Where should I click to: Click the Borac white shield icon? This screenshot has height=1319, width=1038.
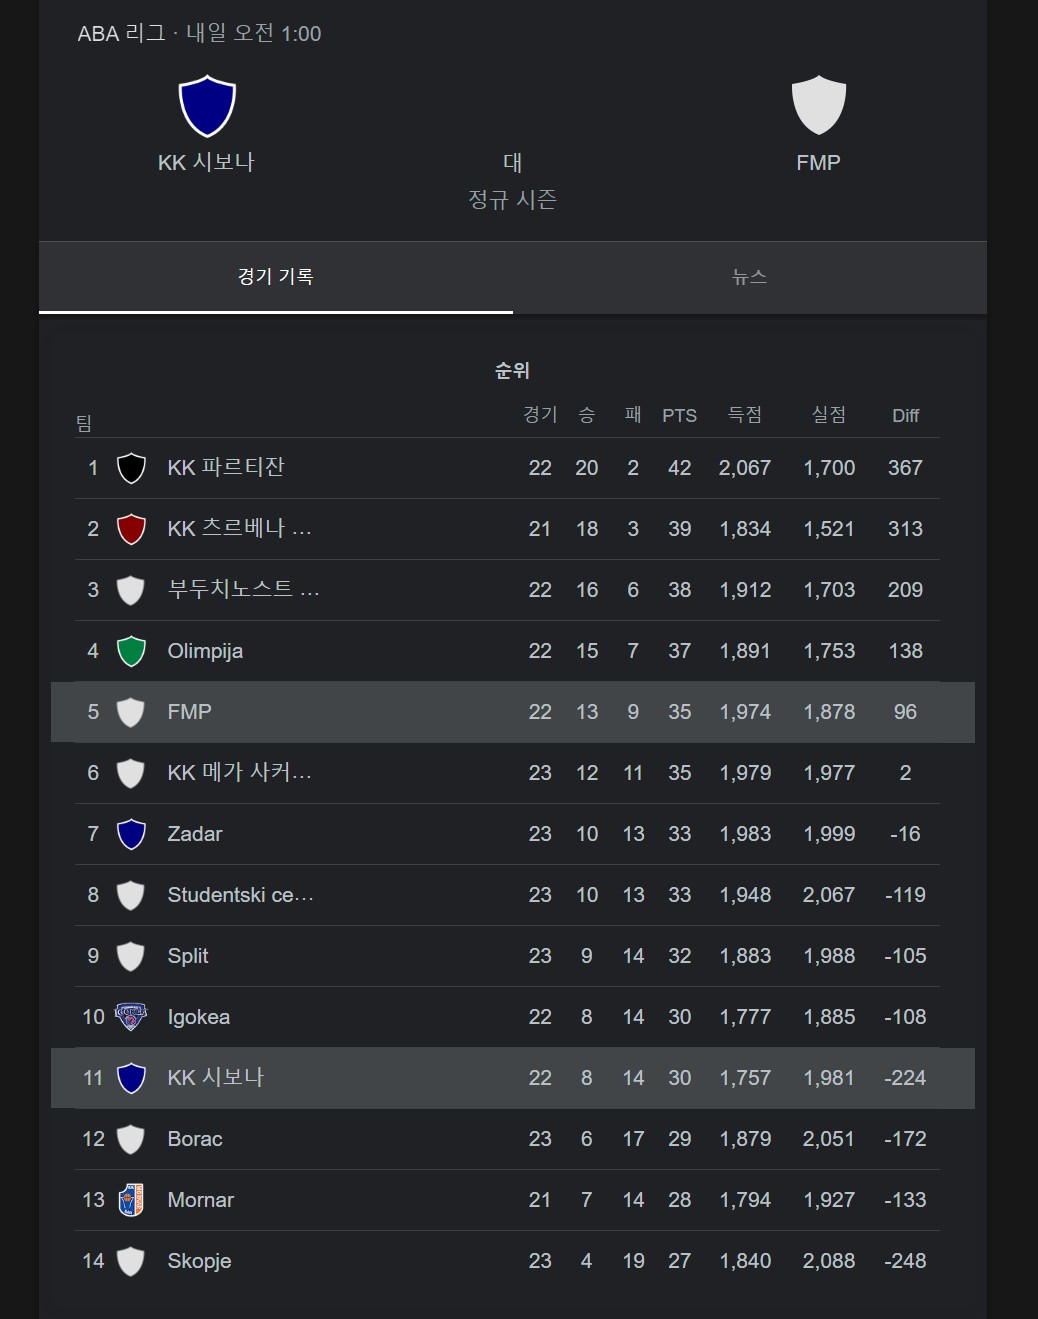[131, 1139]
